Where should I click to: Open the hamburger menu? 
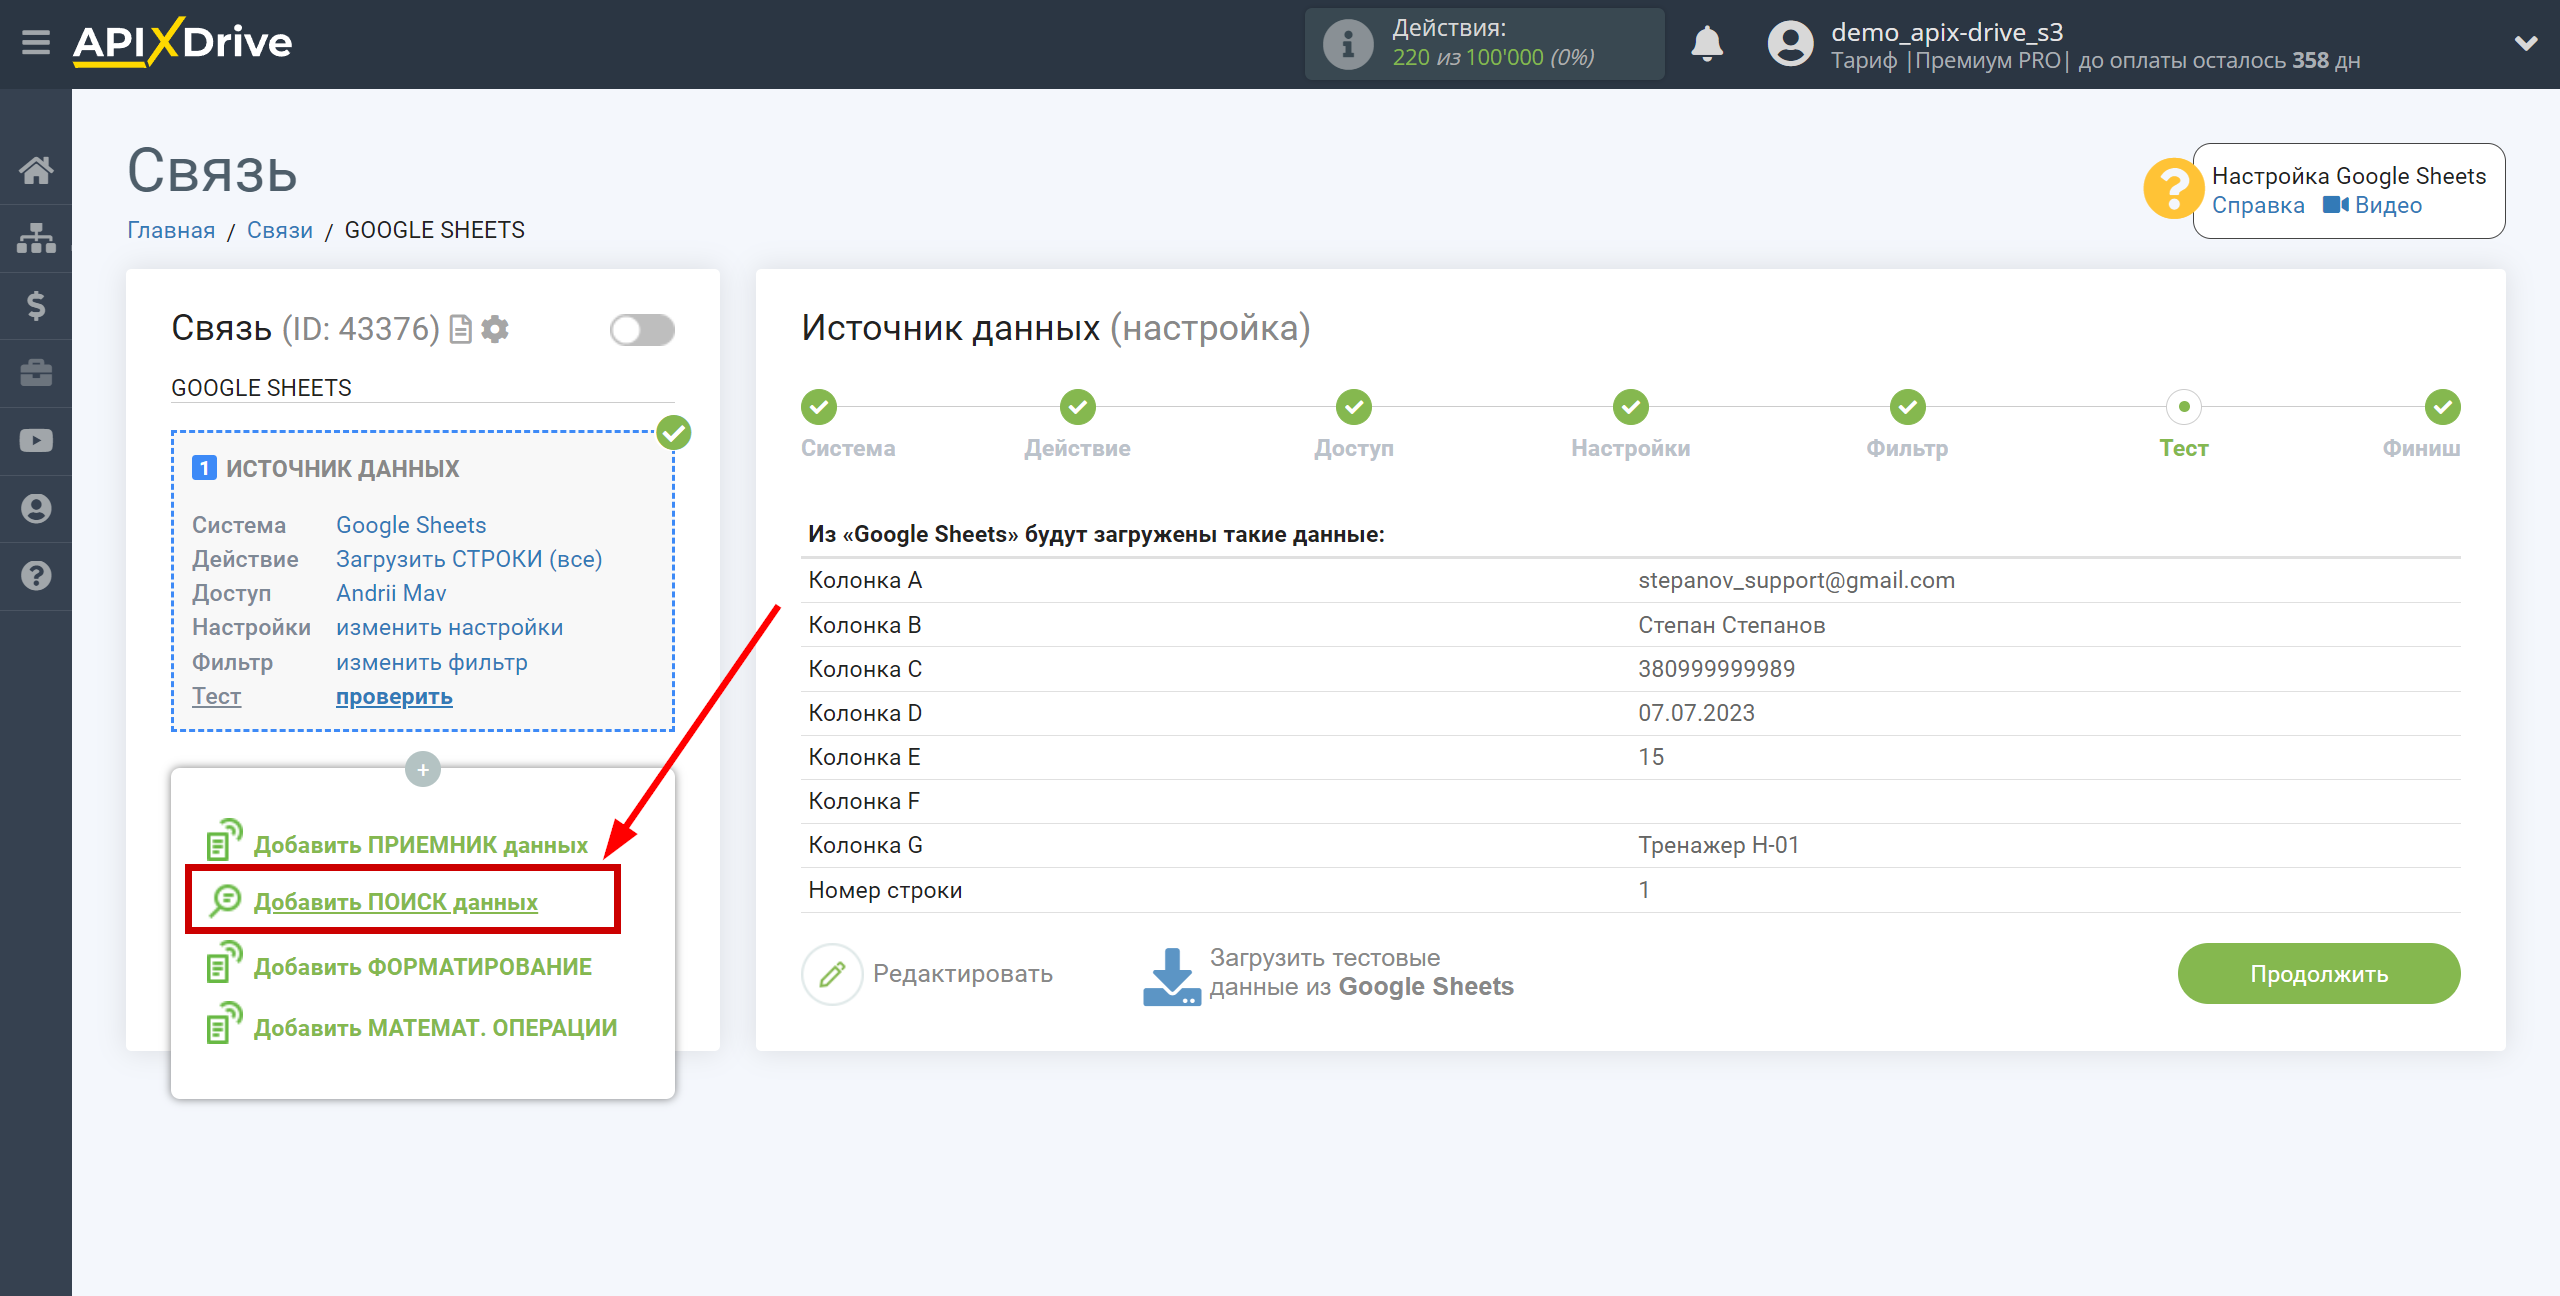(x=36, y=43)
